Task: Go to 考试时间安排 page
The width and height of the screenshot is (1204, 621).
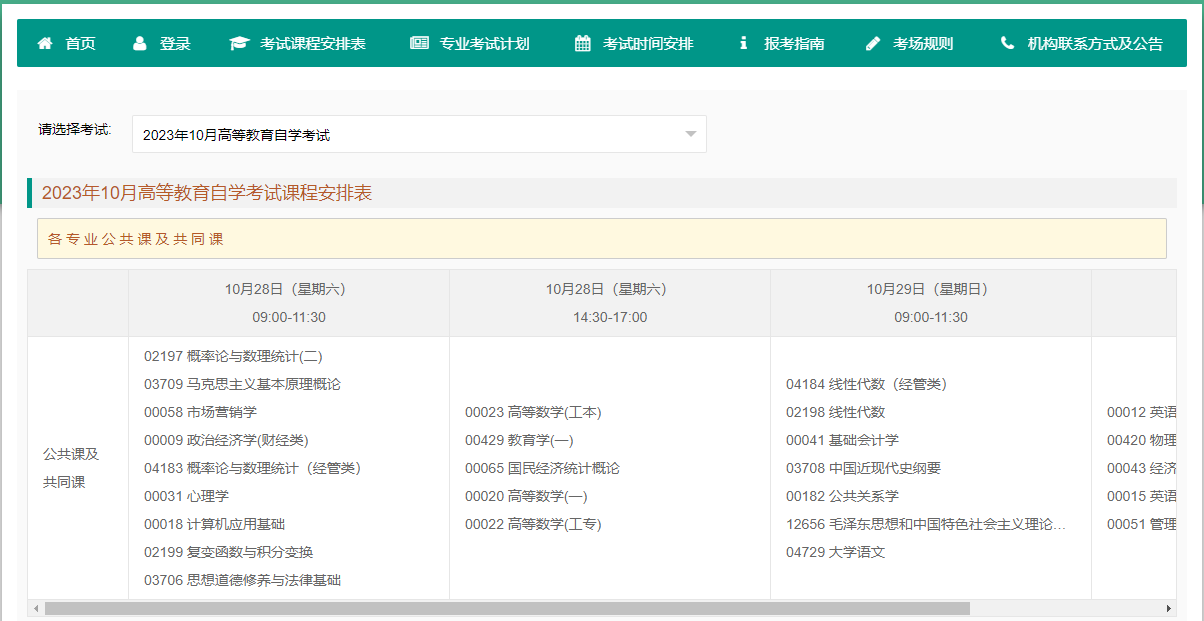Action: [648, 44]
